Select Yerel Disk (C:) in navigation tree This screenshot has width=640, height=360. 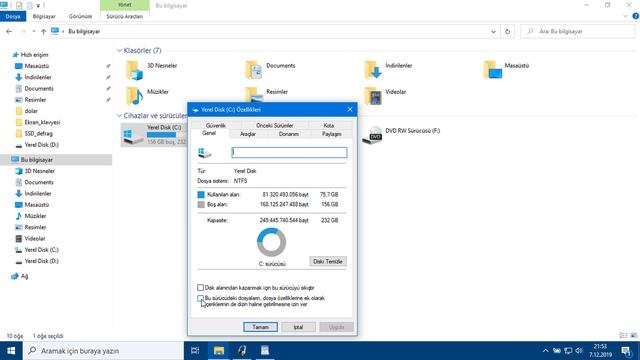click(x=41, y=250)
